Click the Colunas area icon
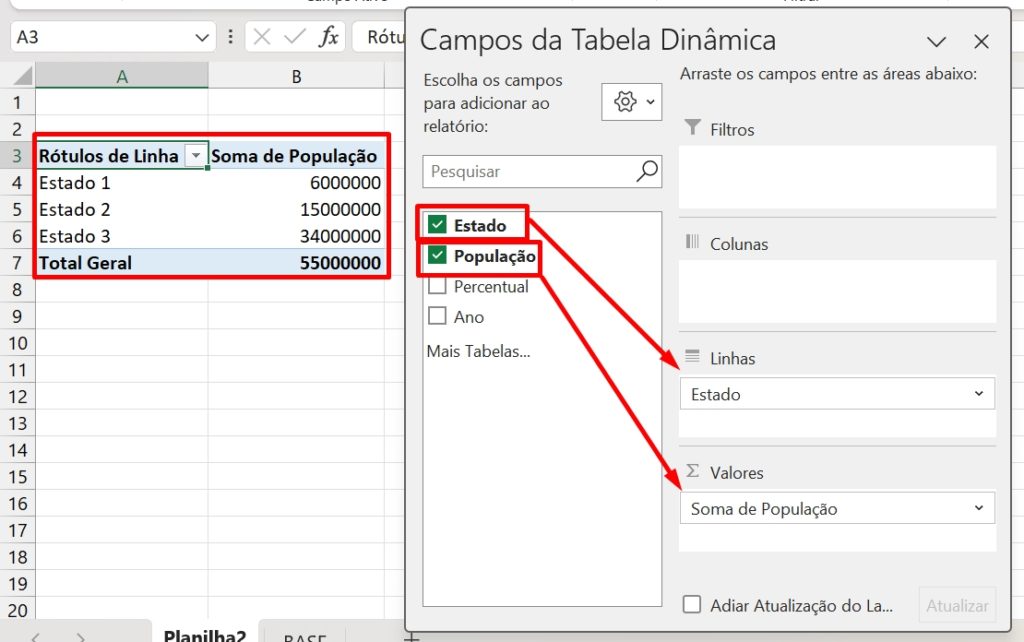 click(x=692, y=243)
